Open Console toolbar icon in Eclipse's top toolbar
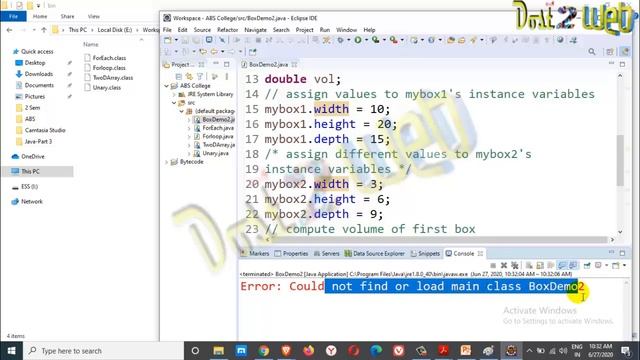640x360 pixels. (x=209, y=40)
